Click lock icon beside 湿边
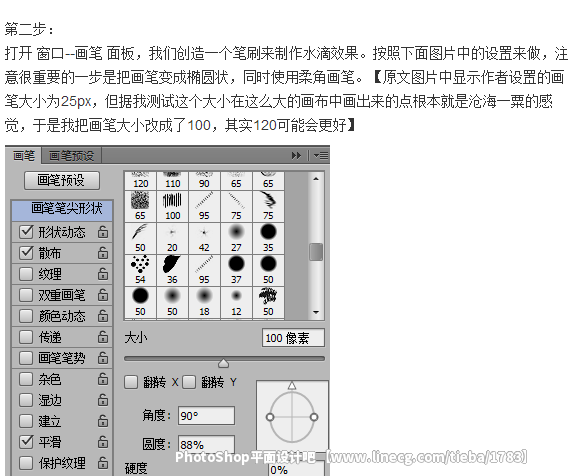The image size is (583, 476). click(x=103, y=400)
